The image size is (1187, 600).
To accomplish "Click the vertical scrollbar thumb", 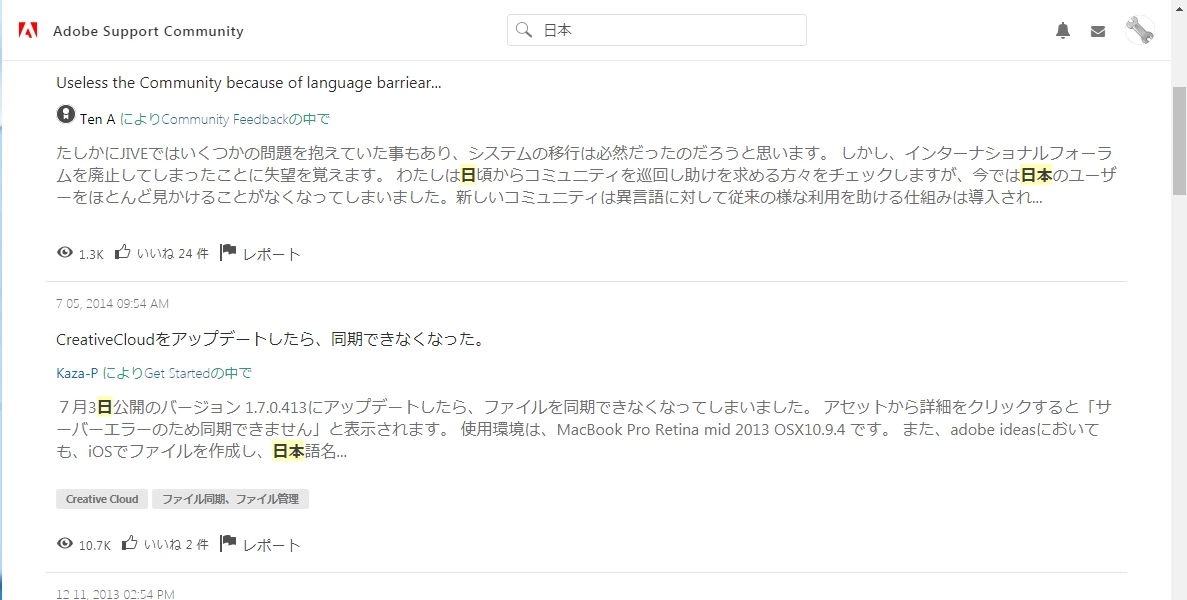I will (x=1179, y=140).
